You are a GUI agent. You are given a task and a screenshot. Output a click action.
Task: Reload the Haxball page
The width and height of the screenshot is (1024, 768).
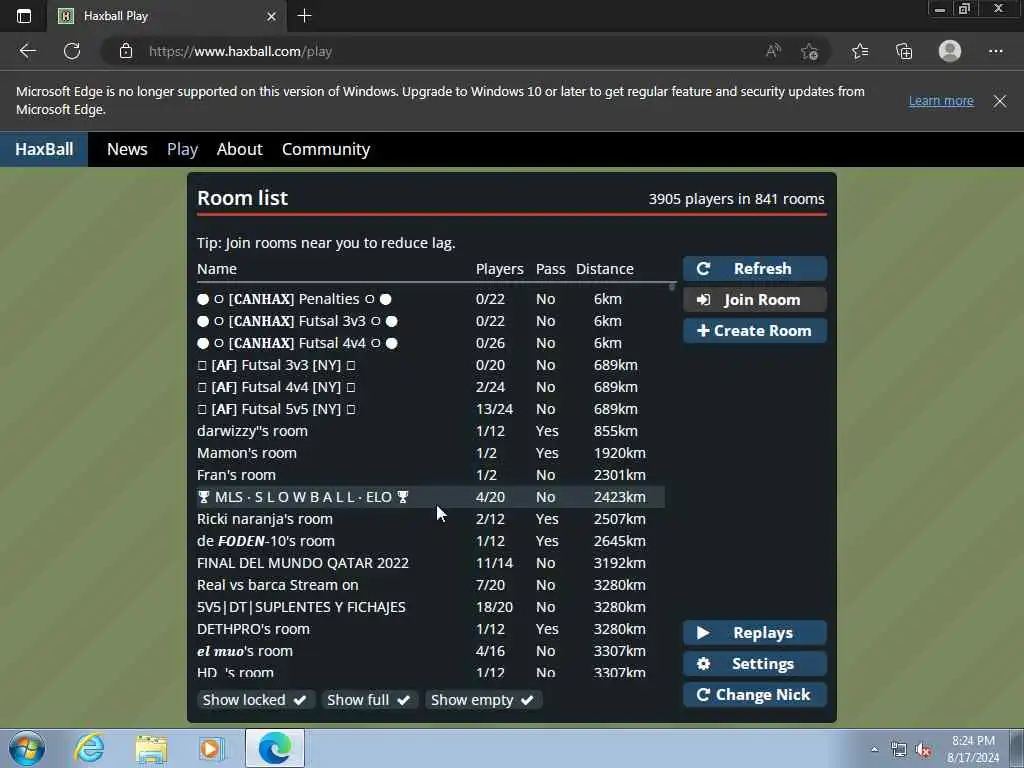[x=72, y=51]
